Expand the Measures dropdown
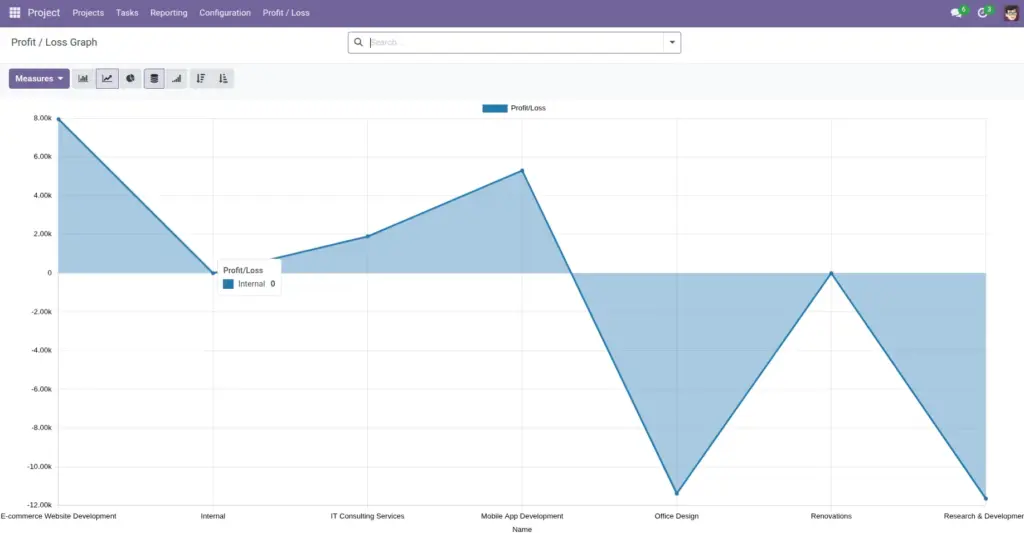Image resolution: width=1024 pixels, height=533 pixels. (x=39, y=78)
